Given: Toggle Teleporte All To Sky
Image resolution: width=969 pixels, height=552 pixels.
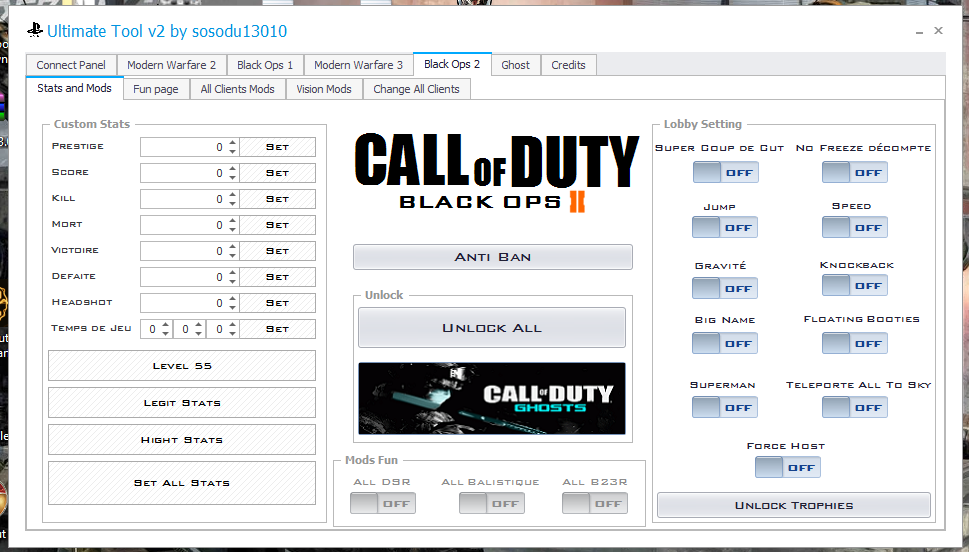Looking at the screenshot, I should tap(855, 407).
